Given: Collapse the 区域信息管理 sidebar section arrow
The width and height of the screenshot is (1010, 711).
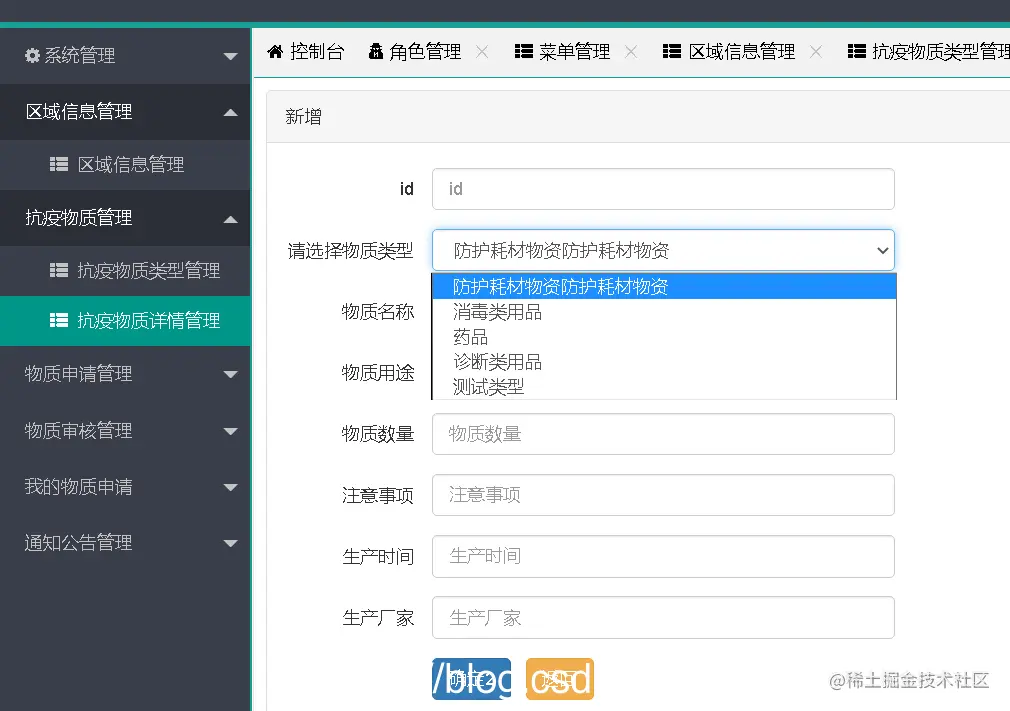Looking at the screenshot, I should [x=231, y=113].
